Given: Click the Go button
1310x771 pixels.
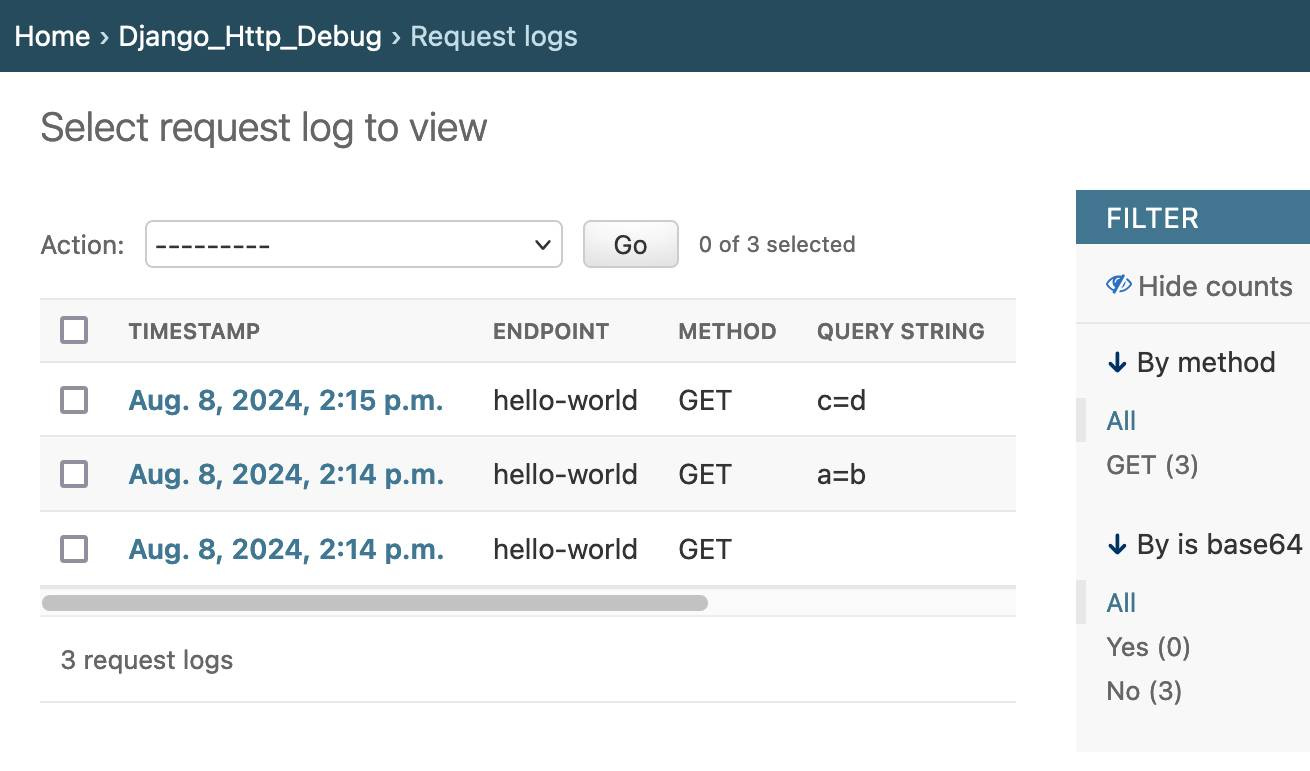Looking at the screenshot, I should 630,244.
